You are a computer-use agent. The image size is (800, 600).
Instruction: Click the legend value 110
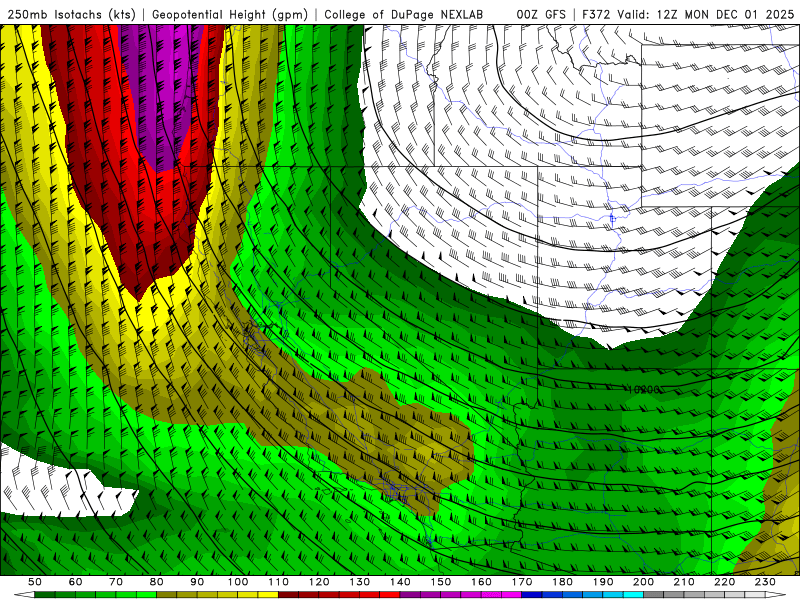278,582
